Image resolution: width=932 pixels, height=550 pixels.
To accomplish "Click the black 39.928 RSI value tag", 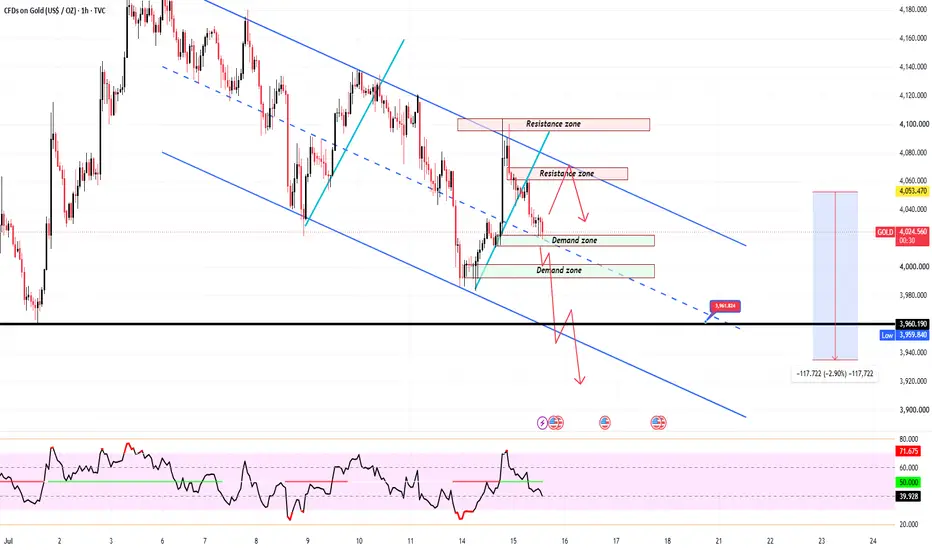I will pyautogui.click(x=909, y=496).
